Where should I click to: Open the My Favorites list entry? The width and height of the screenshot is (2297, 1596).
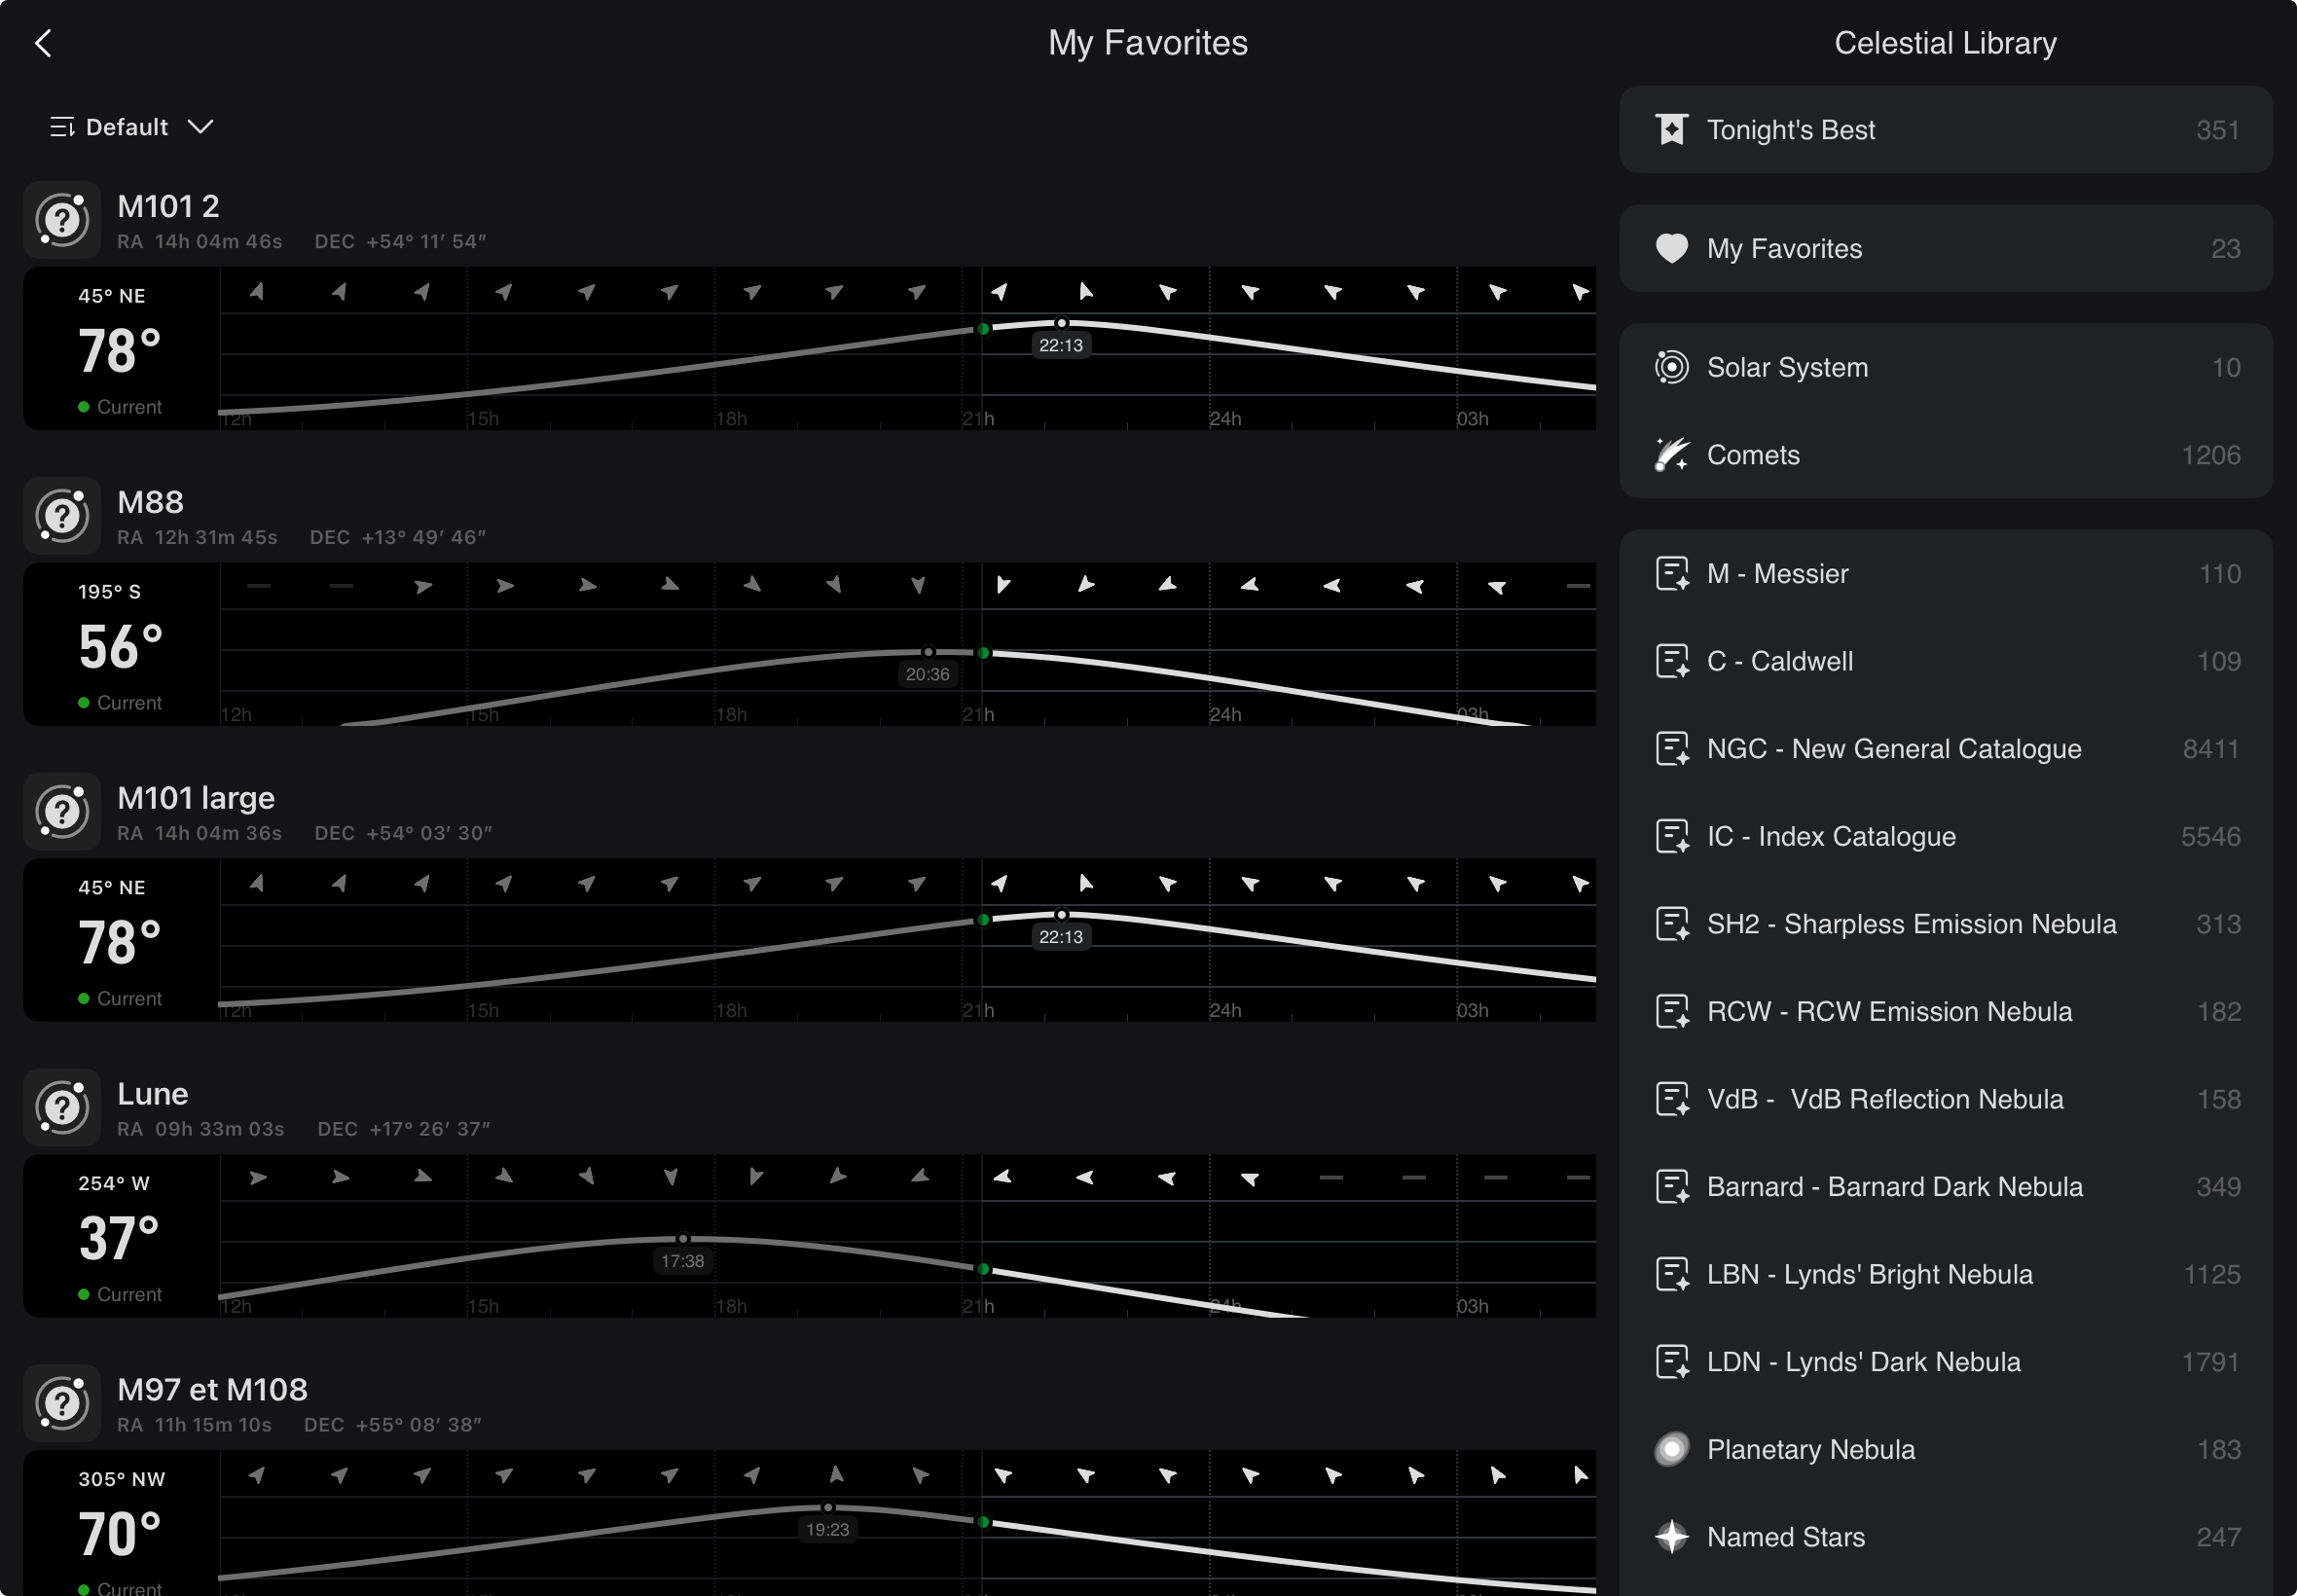pyautogui.click(x=1945, y=248)
